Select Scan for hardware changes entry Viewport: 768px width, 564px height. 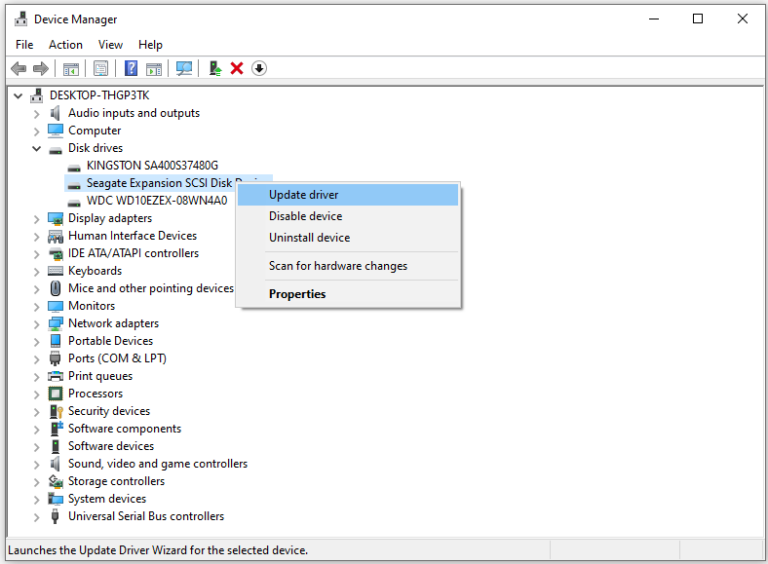(x=348, y=266)
